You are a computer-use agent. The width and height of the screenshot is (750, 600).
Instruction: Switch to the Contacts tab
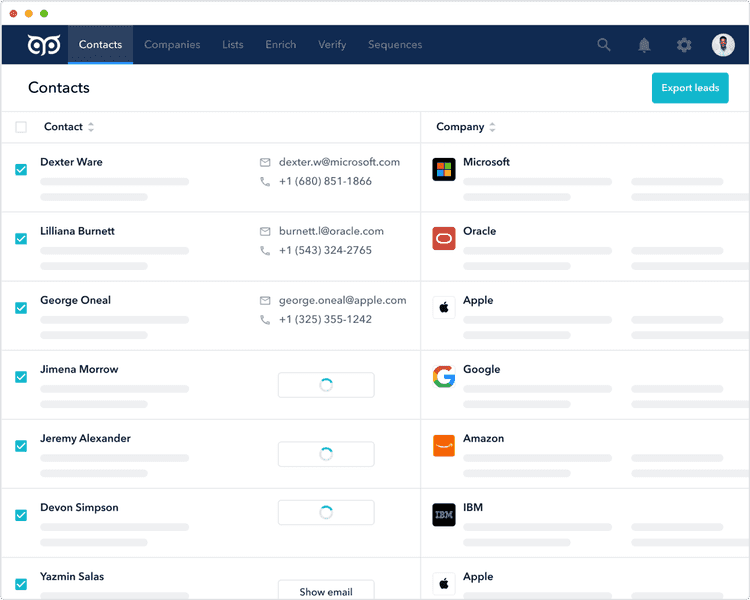[100, 44]
